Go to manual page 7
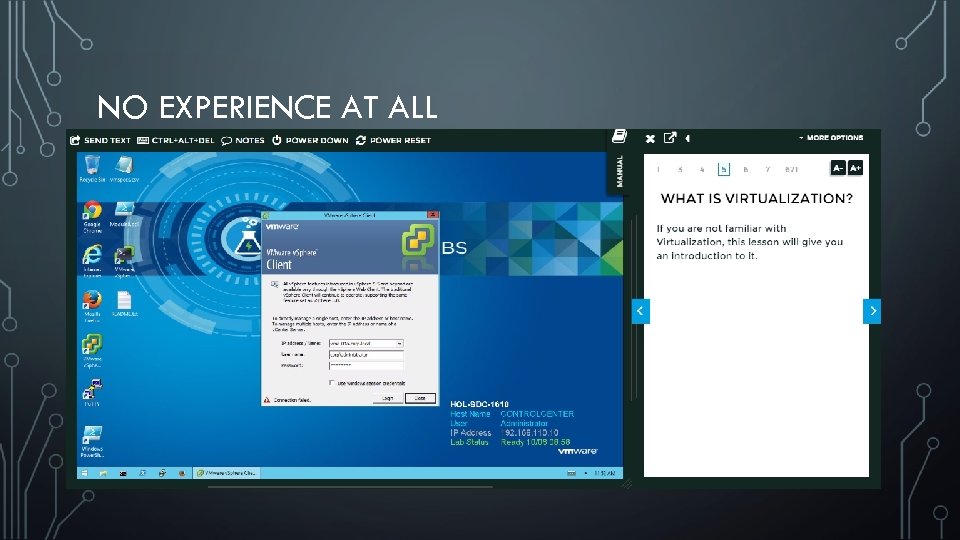 [x=767, y=170]
